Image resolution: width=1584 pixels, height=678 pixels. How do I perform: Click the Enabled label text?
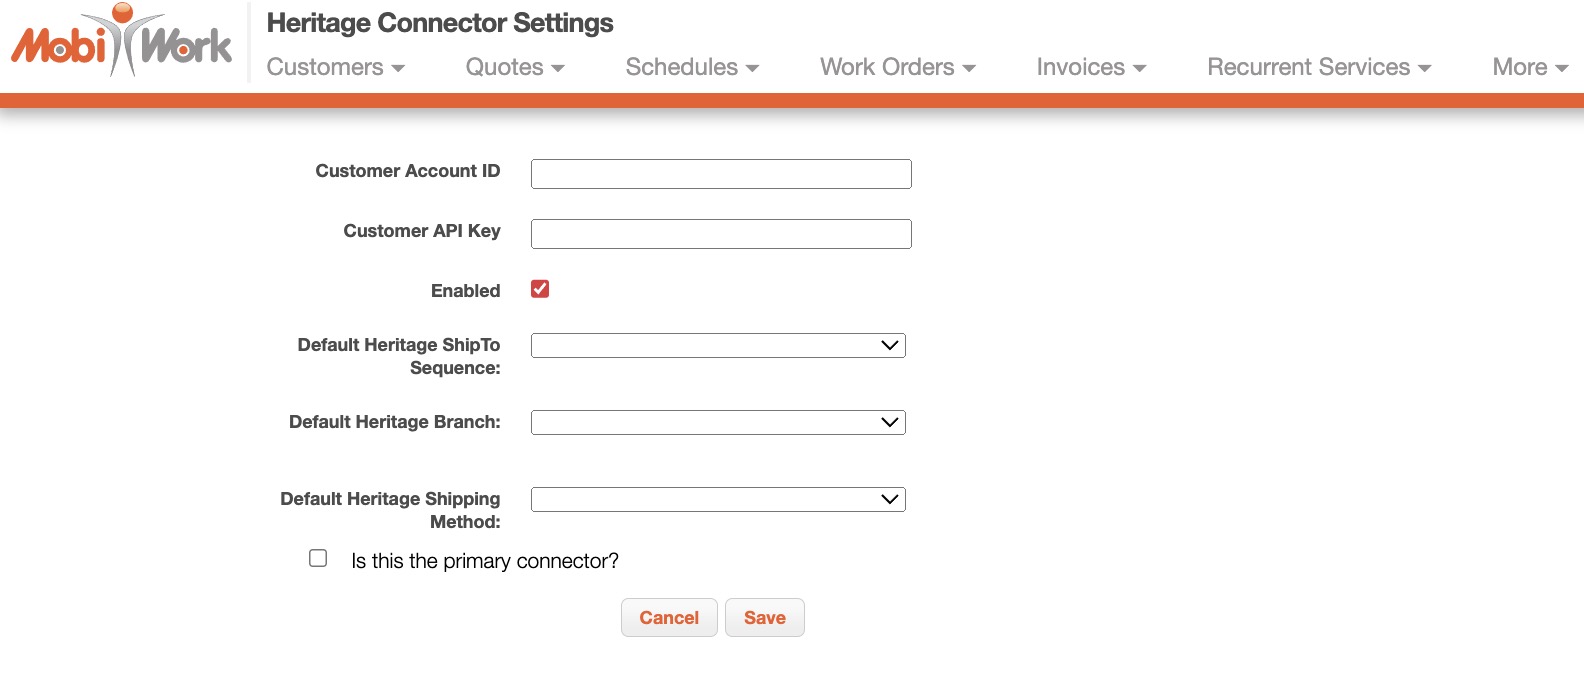pyautogui.click(x=465, y=291)
